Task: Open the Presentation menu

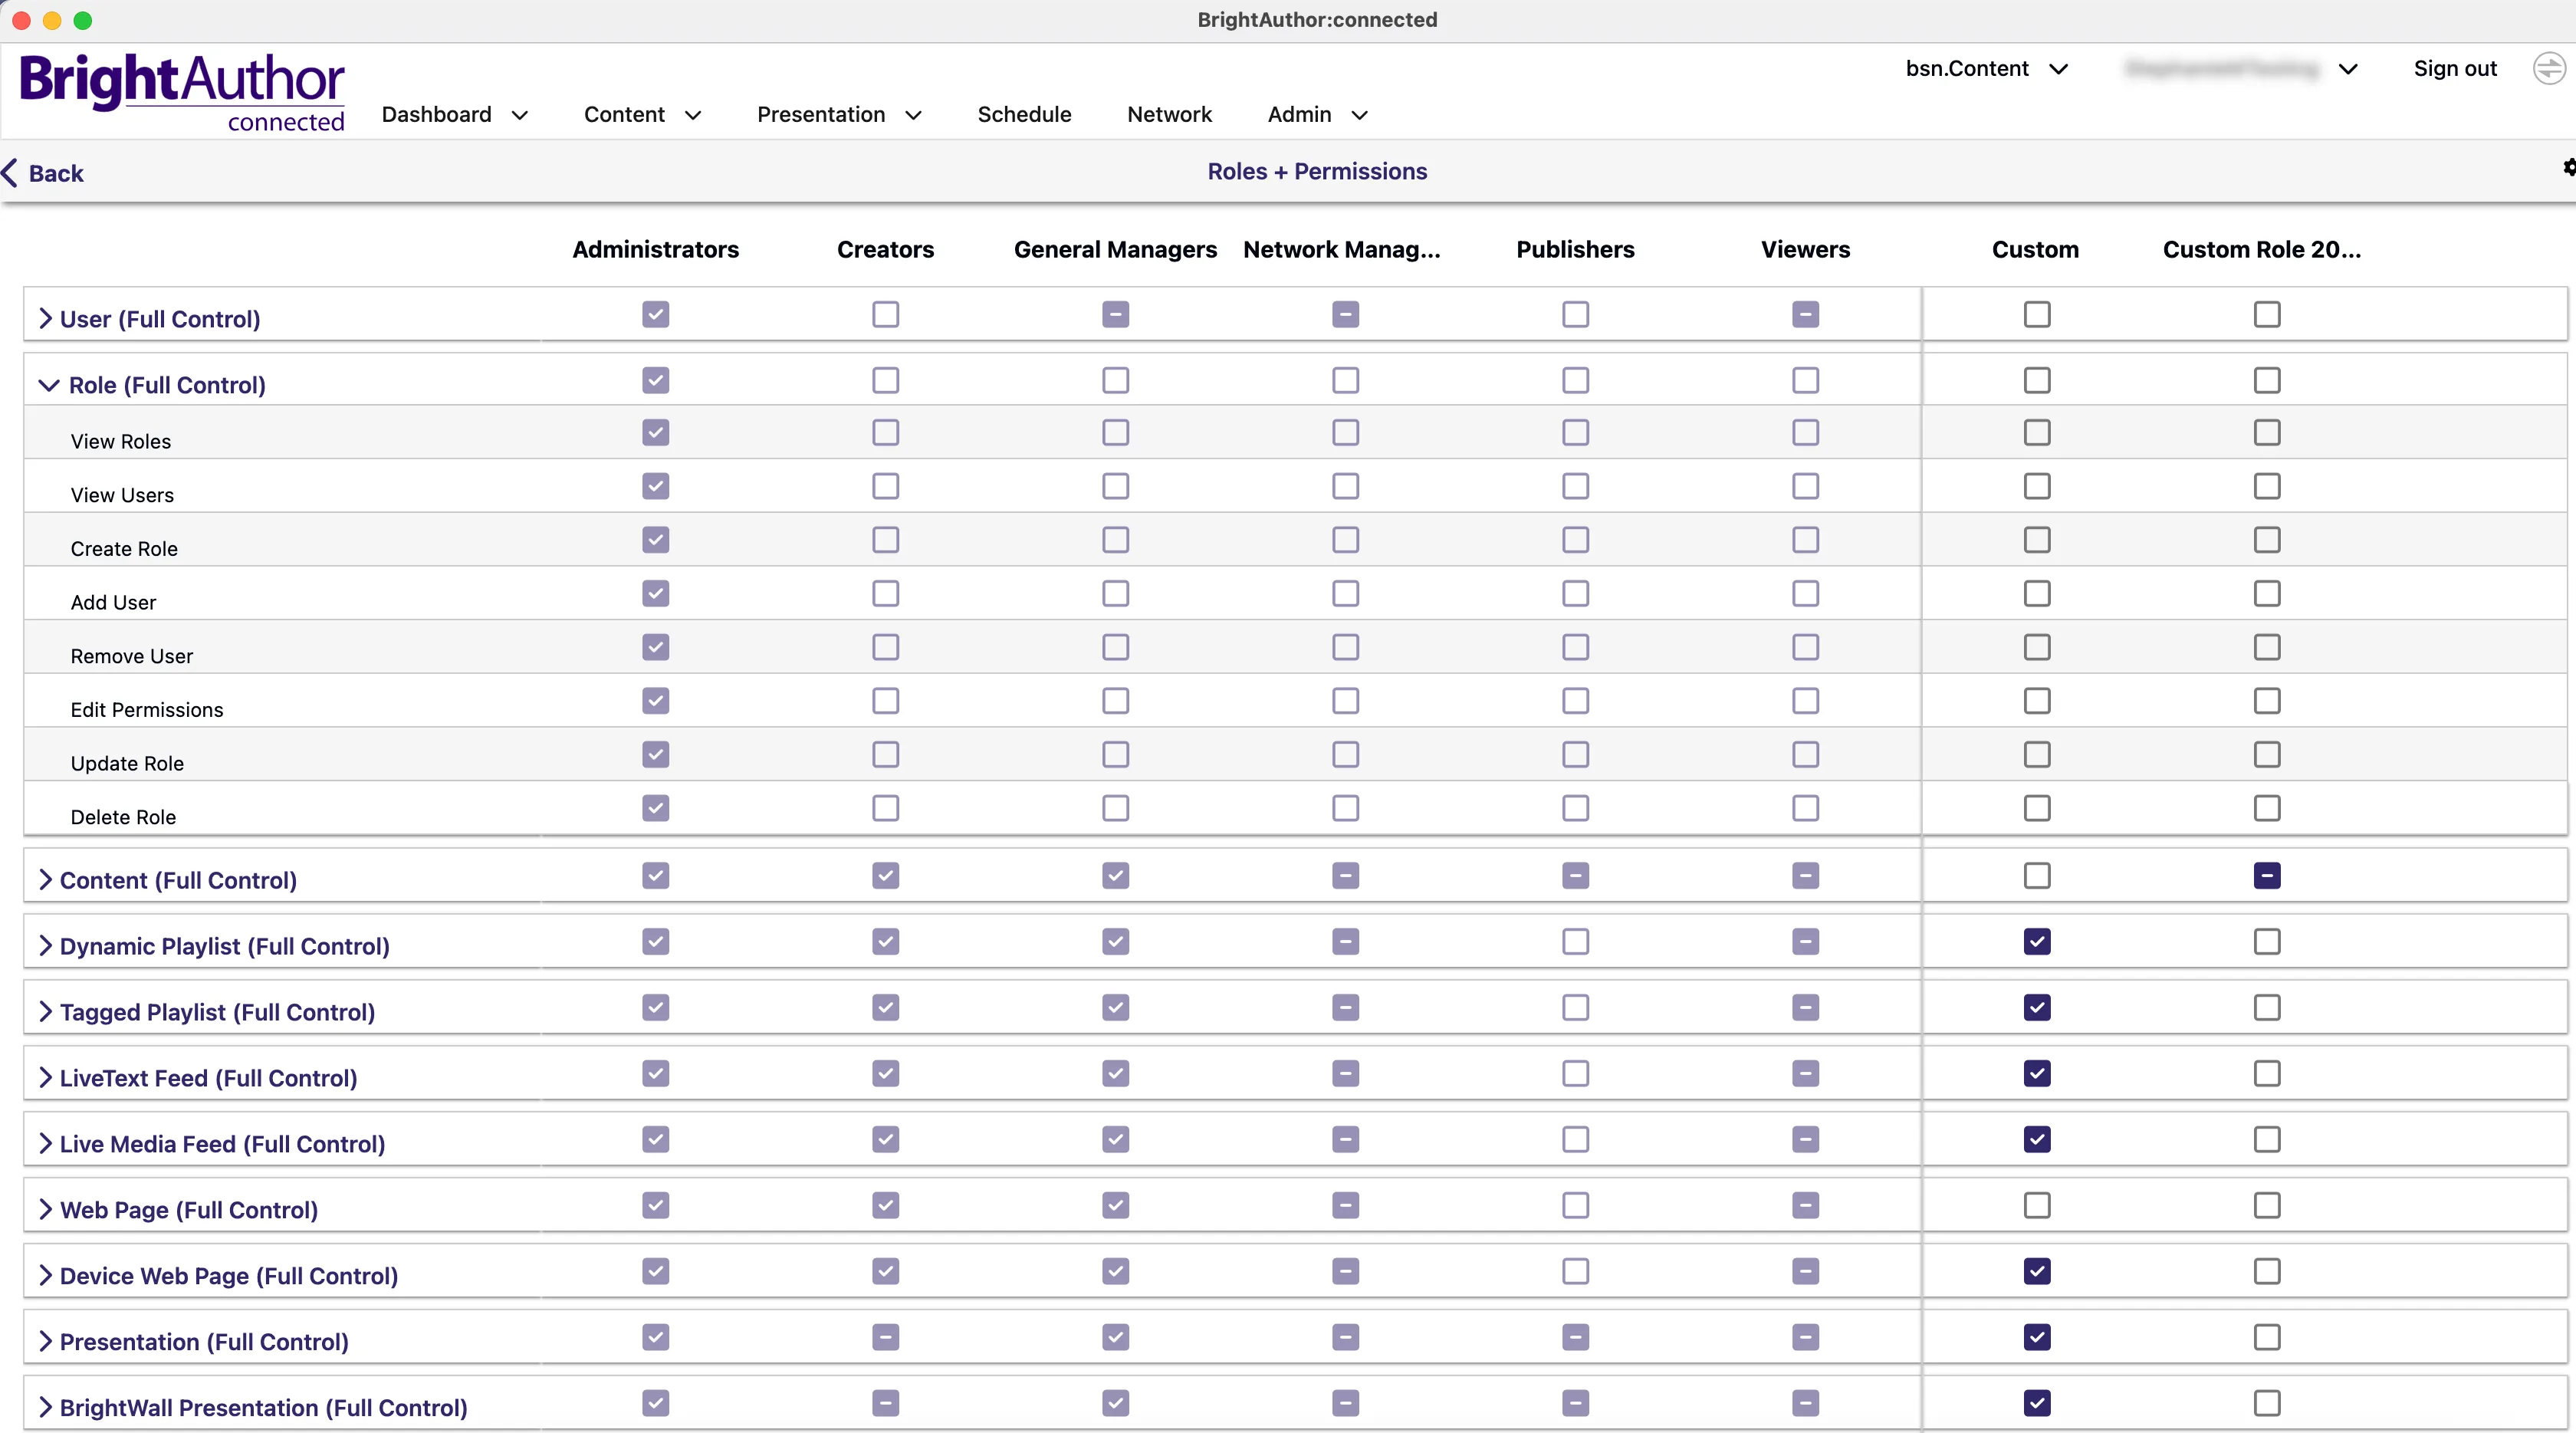Action: tap(840, 115)
